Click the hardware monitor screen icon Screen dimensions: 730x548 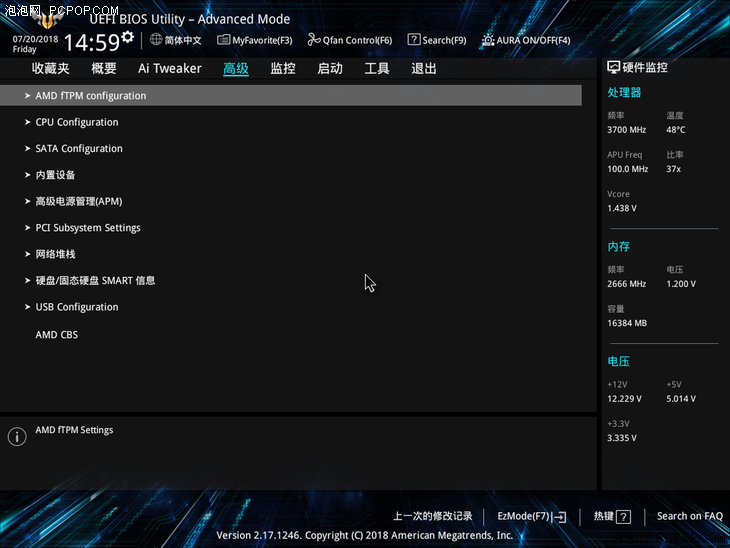613,68
